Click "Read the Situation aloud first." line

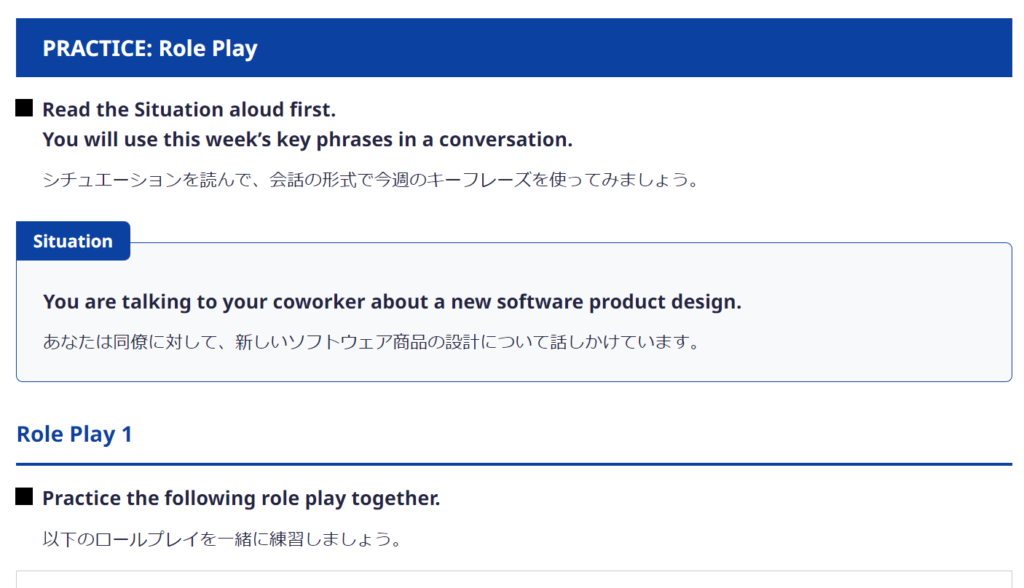(189, 109)
